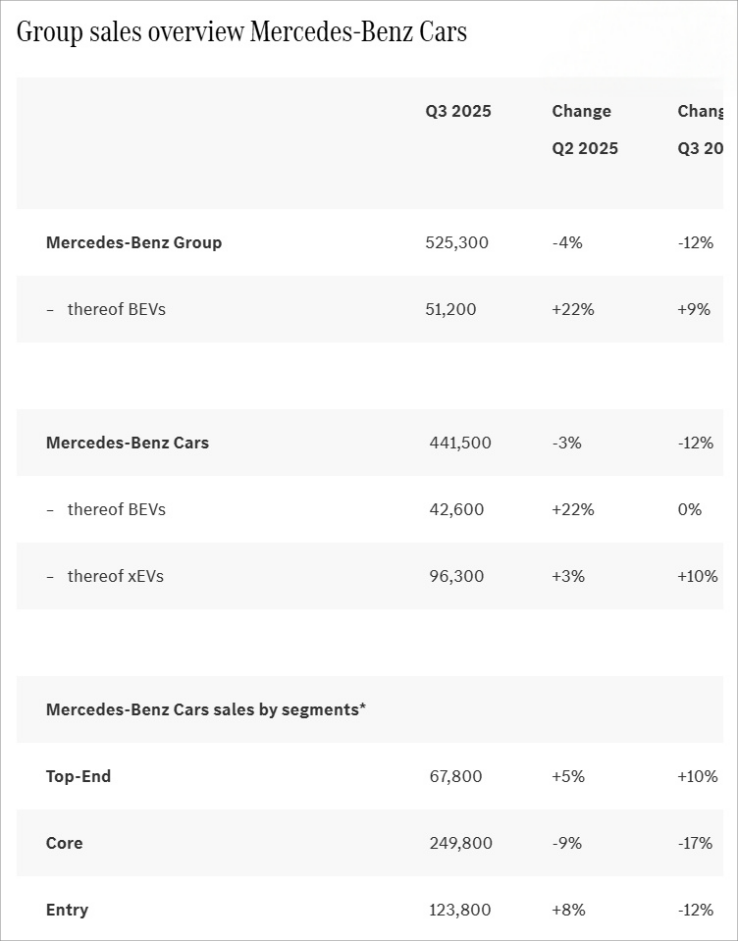Image resolution: width=738 pixels, height=941 pixels.
Task: Click the 525,300 sales figure
Action: (x=457, y=242)
